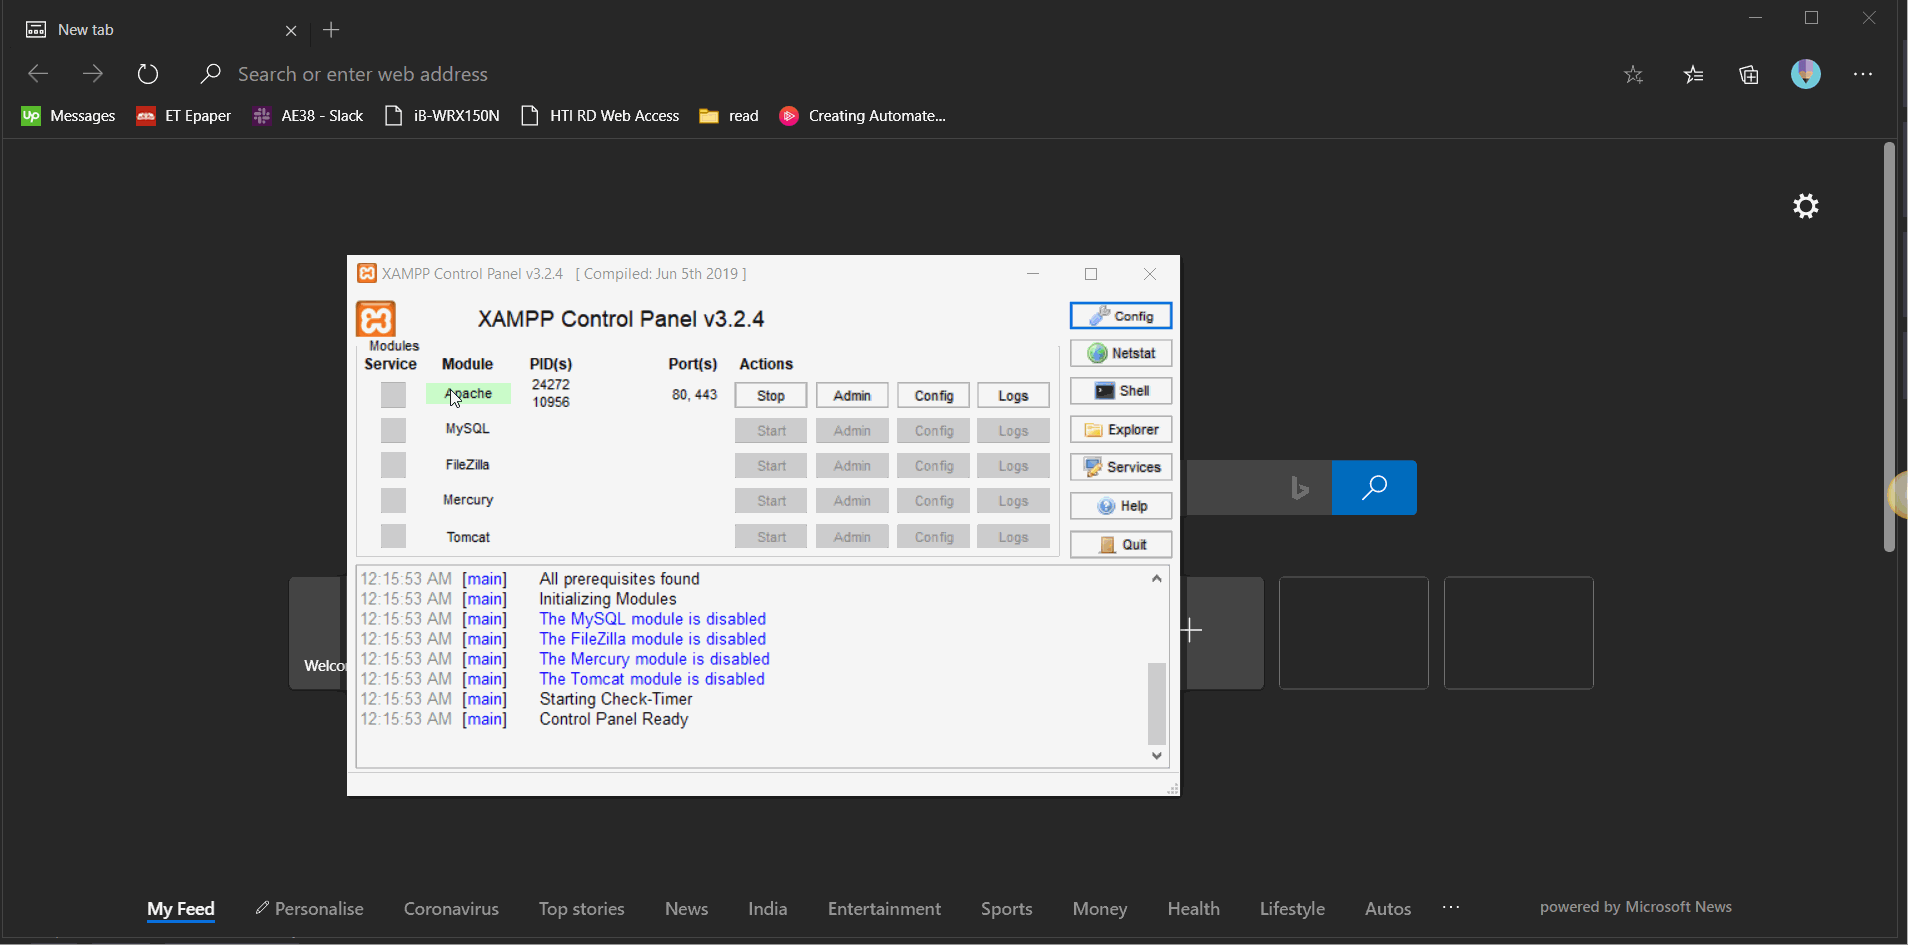This screenshot has height=945, width=1908.
Task: Open the Messages bookmark
Action: pyautogui.click(x=68, y=116)
